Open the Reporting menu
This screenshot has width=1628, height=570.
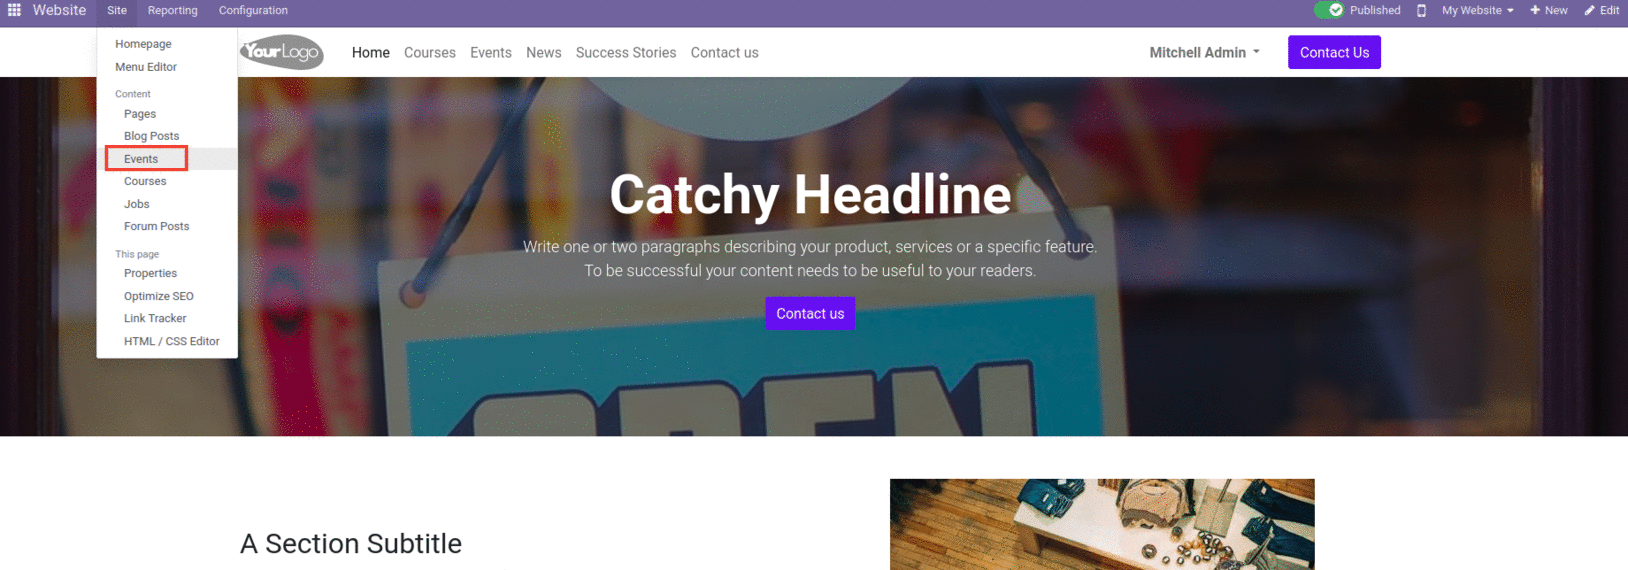click(173, 10)
